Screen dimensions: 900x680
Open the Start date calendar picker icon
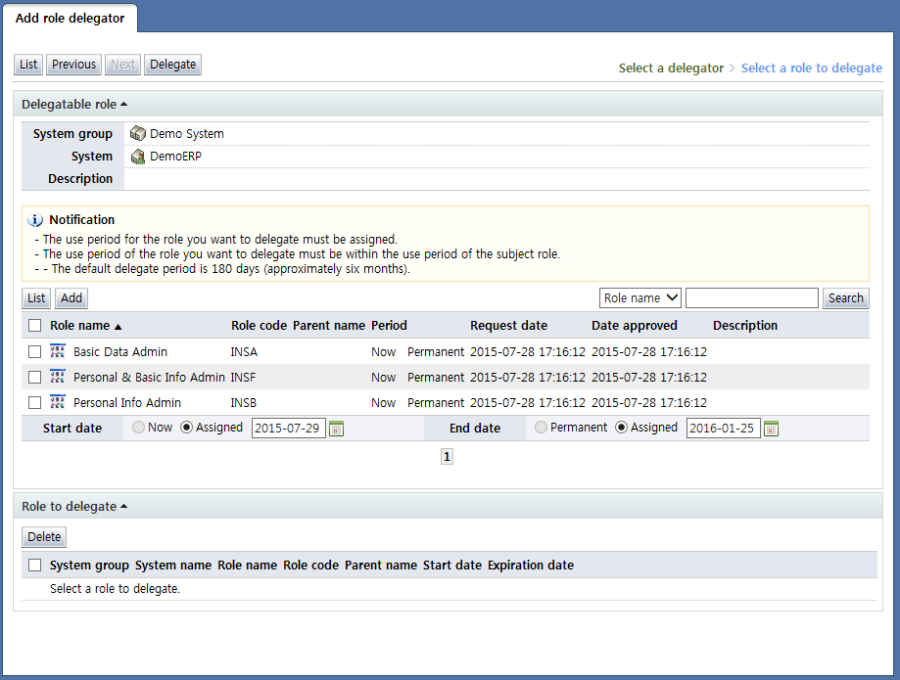337,429
